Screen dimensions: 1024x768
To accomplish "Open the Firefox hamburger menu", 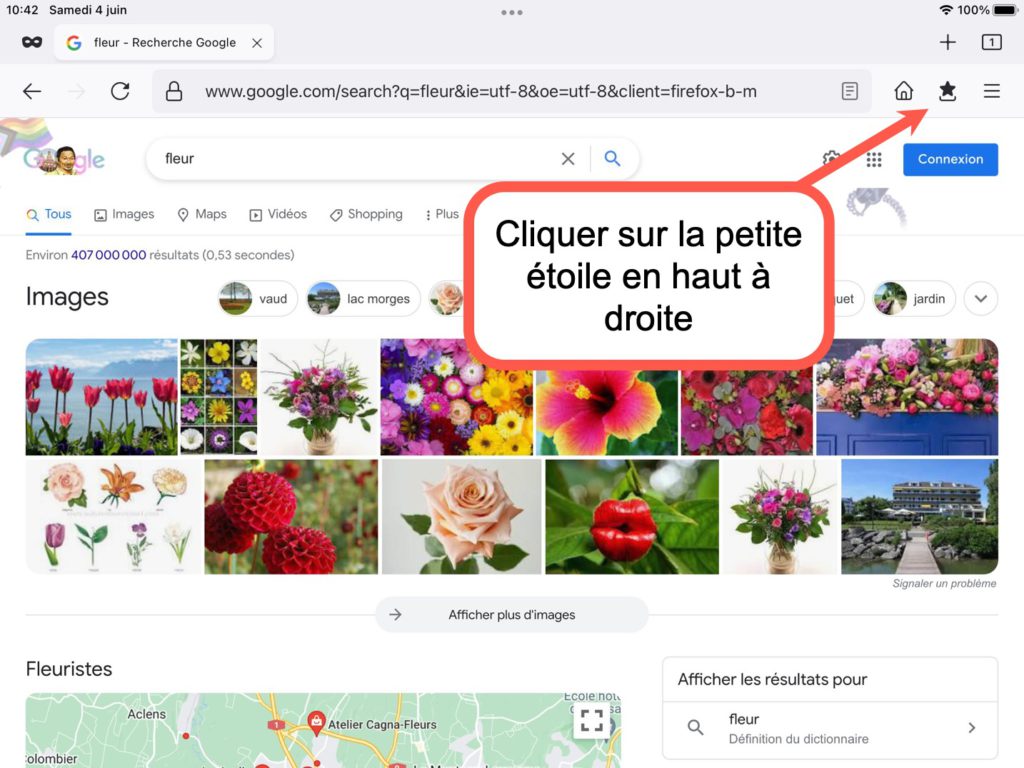I will [991, 92].
